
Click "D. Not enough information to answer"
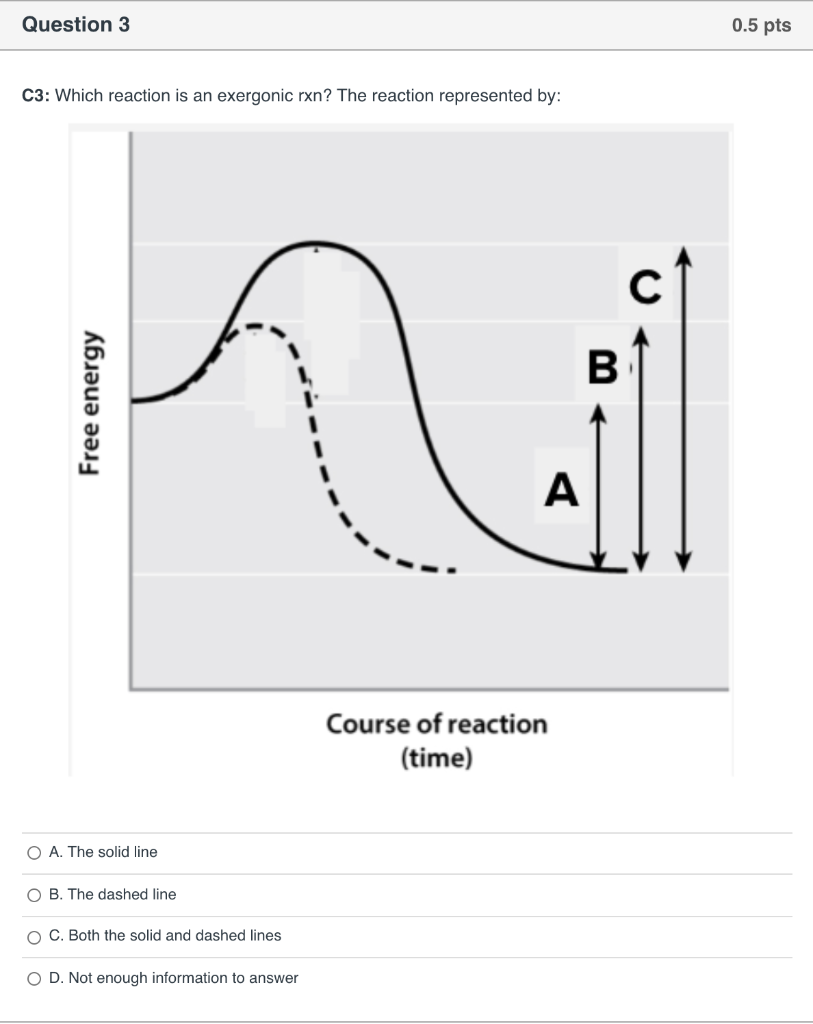(173, 978)
